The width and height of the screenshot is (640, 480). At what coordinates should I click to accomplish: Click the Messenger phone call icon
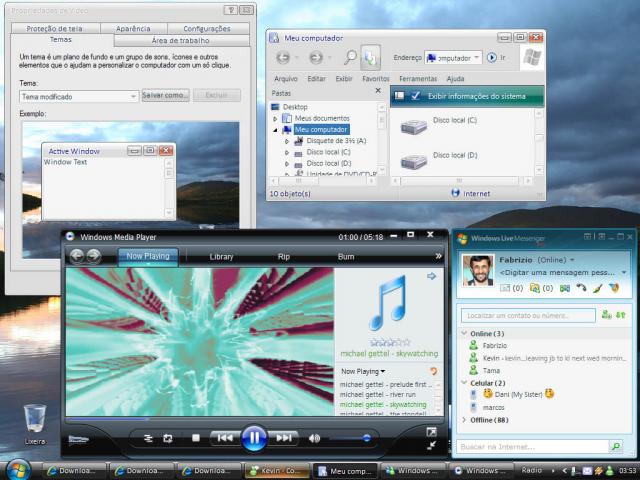[x=581, y=288]
